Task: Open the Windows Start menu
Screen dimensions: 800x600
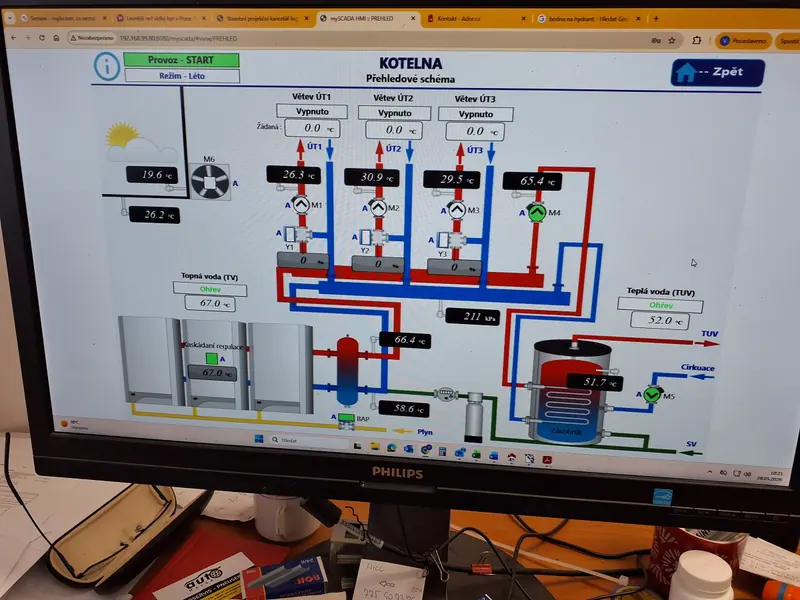Action: coord(259,439)
